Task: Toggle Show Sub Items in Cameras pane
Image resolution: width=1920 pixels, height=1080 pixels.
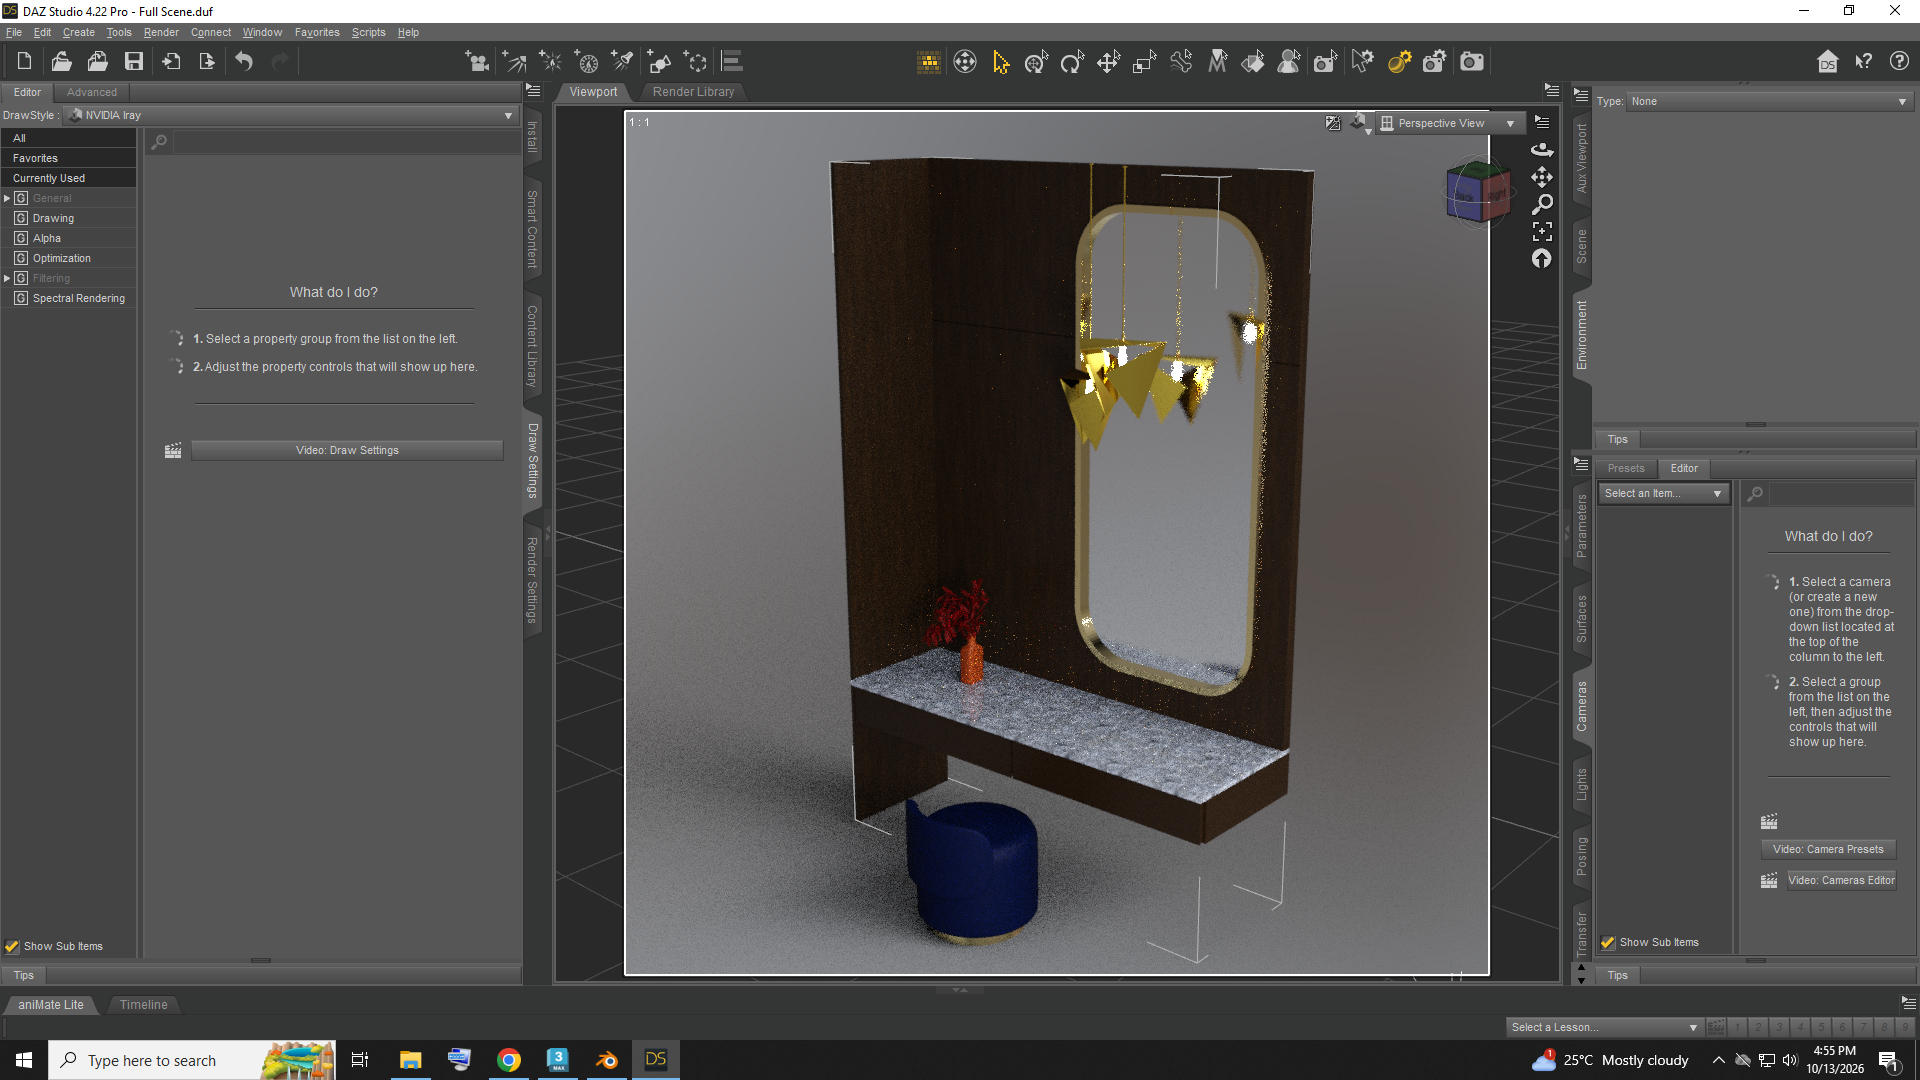Action: (x=1608, y=942)
